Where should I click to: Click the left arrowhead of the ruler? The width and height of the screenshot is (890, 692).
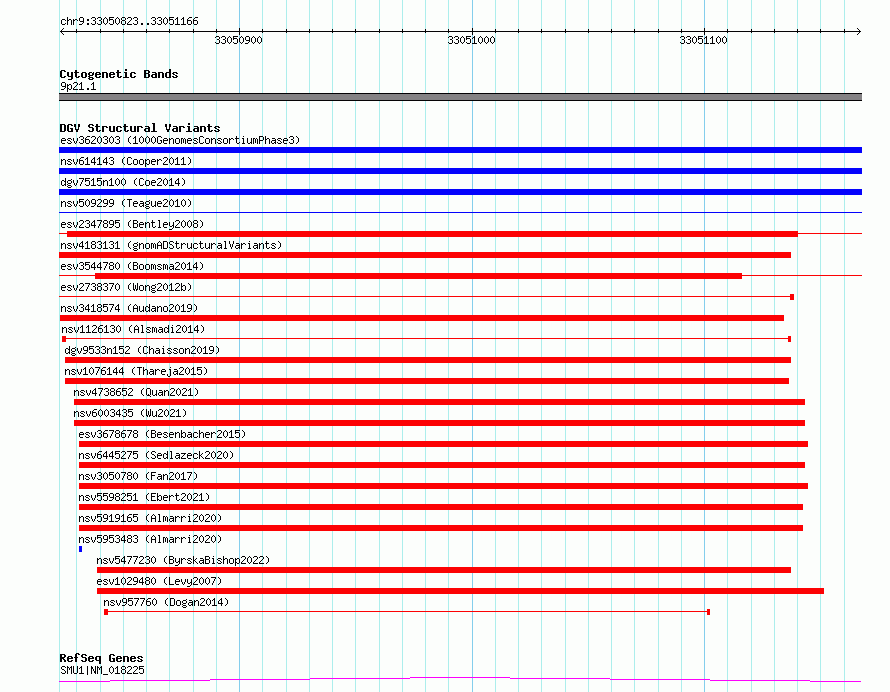click(x=62, y=31)
